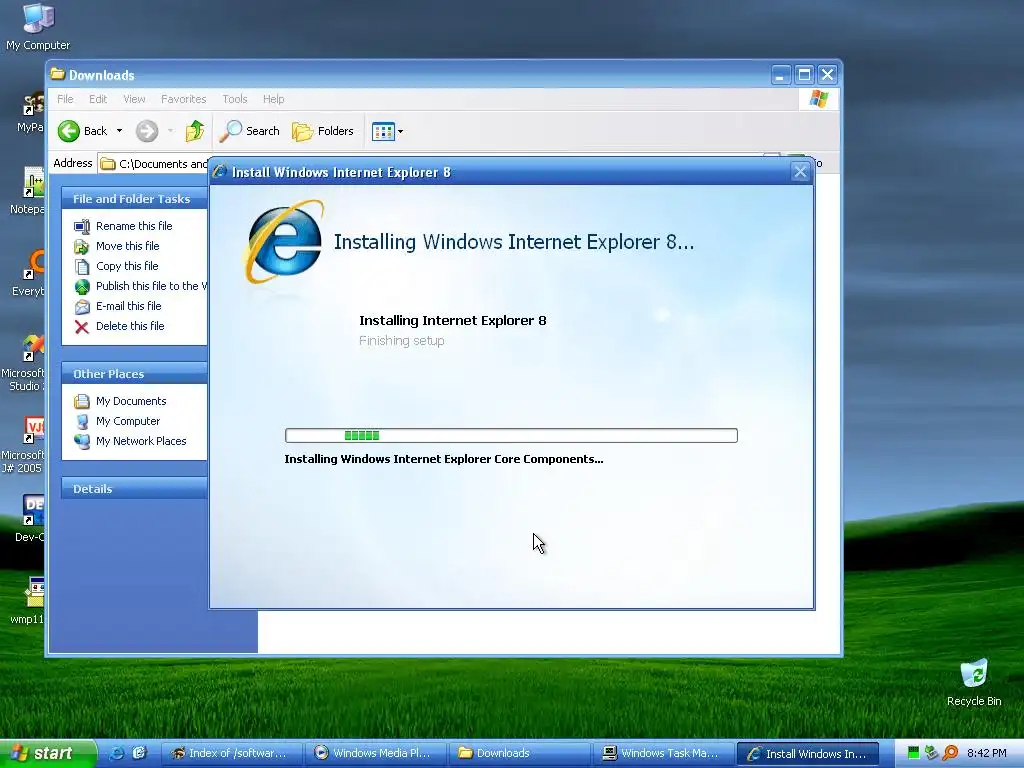The width and height of the screenshot is (1024, 768).
Task: Toggle the Folders pane button
Action: coord(323,131)
